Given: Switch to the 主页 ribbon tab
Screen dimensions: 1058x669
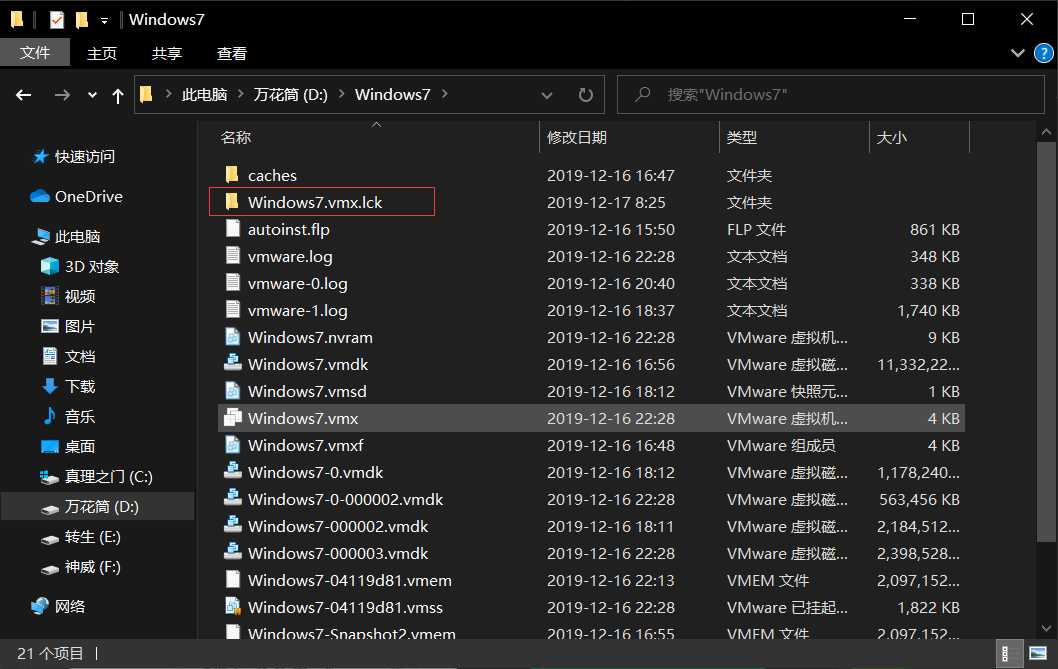Looking at the screenshot, I should point(102,53).
